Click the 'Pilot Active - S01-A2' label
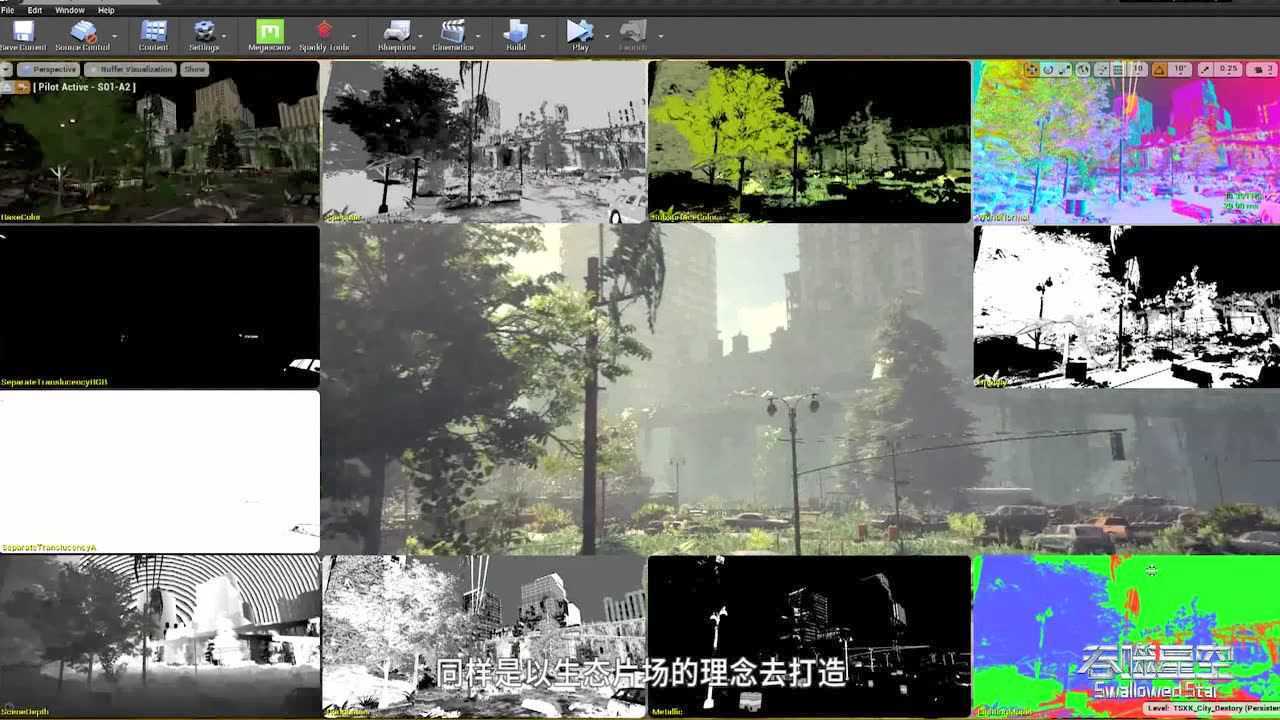The image size is (1280, 720). pyautogui.click(x=84, y=87)
